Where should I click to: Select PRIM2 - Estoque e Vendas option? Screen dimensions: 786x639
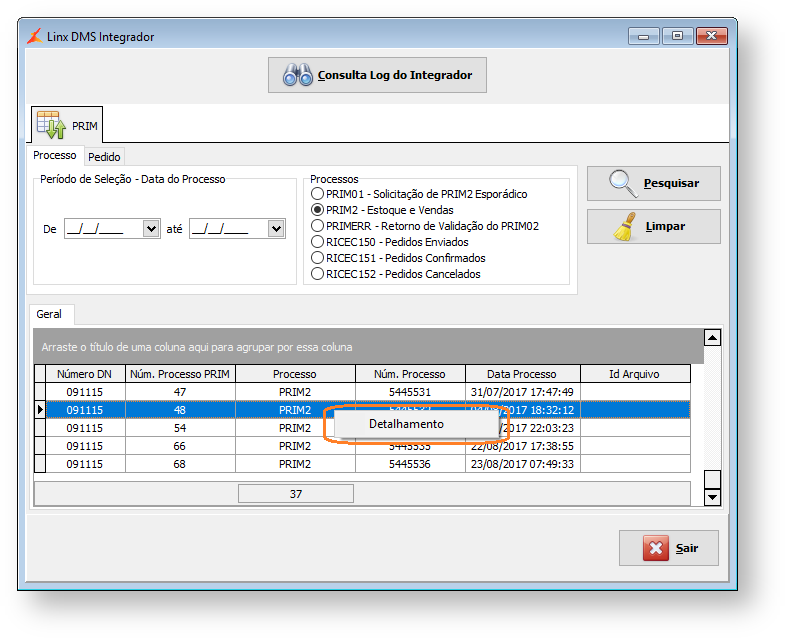(382, 210)
